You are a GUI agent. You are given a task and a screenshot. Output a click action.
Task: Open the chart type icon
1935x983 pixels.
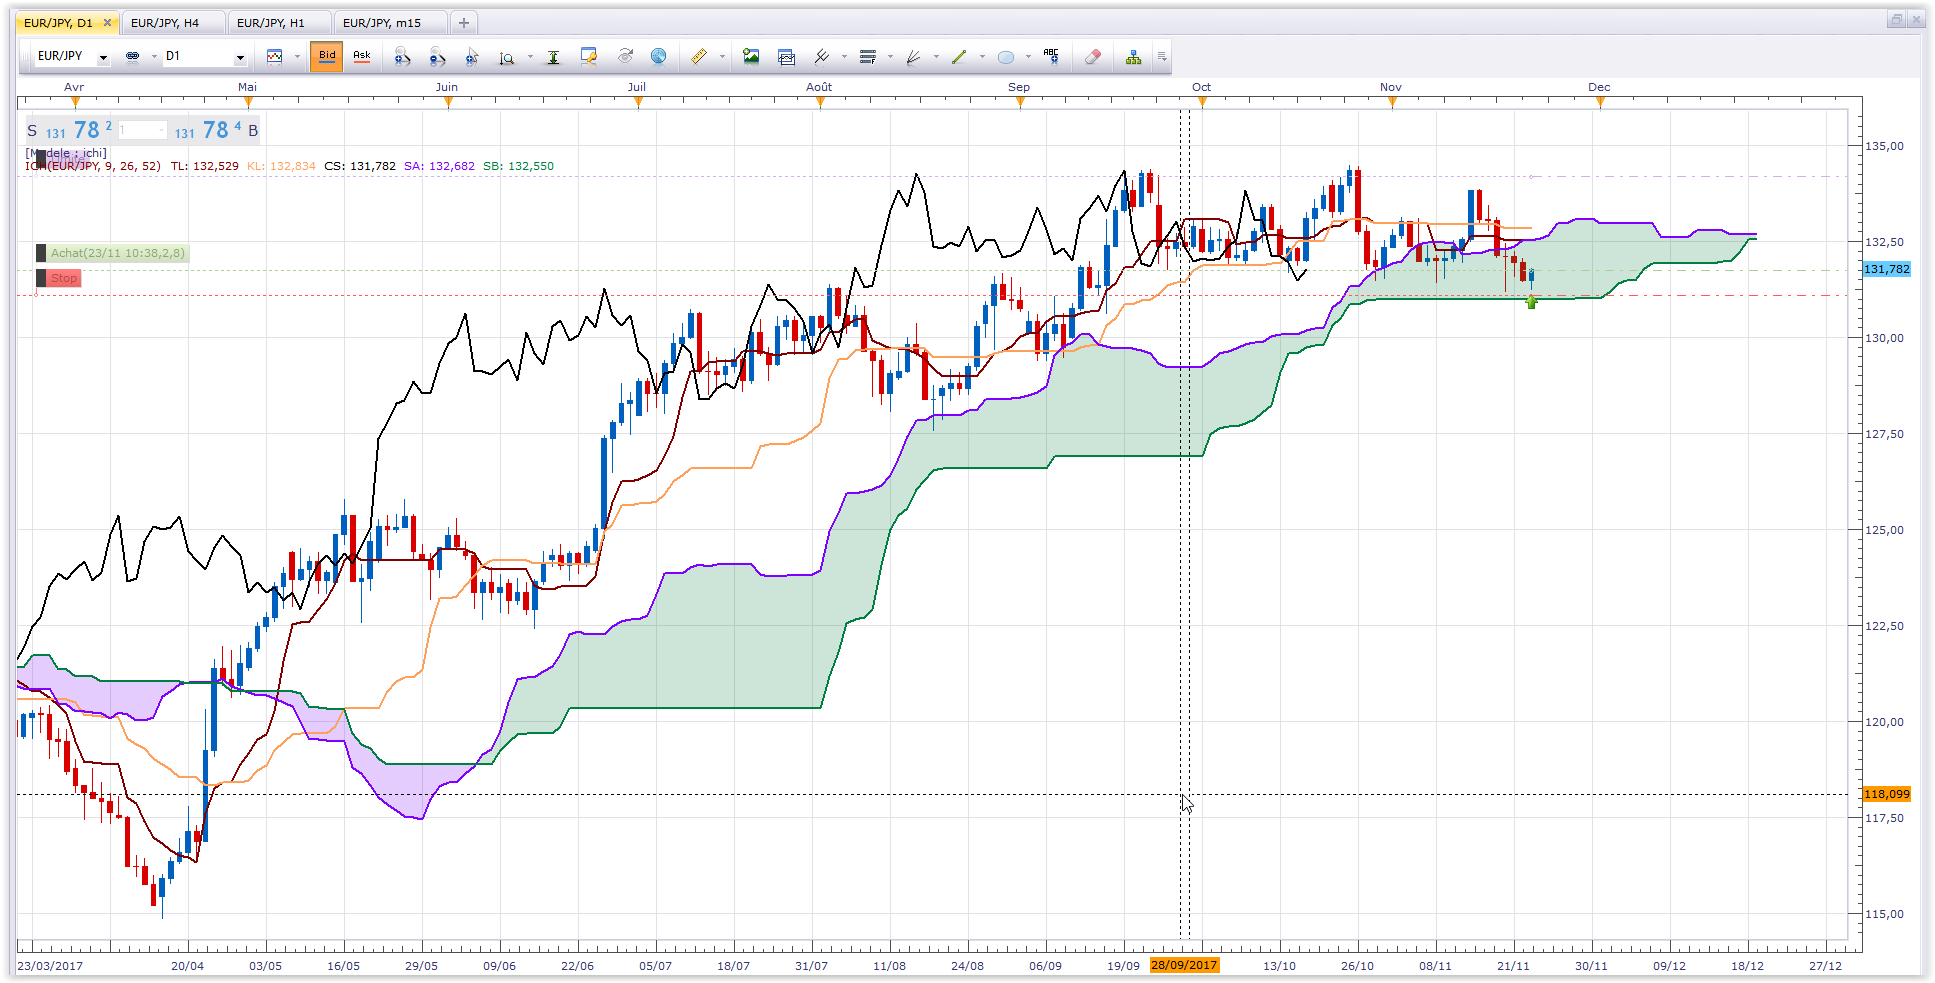pos(274,57)
